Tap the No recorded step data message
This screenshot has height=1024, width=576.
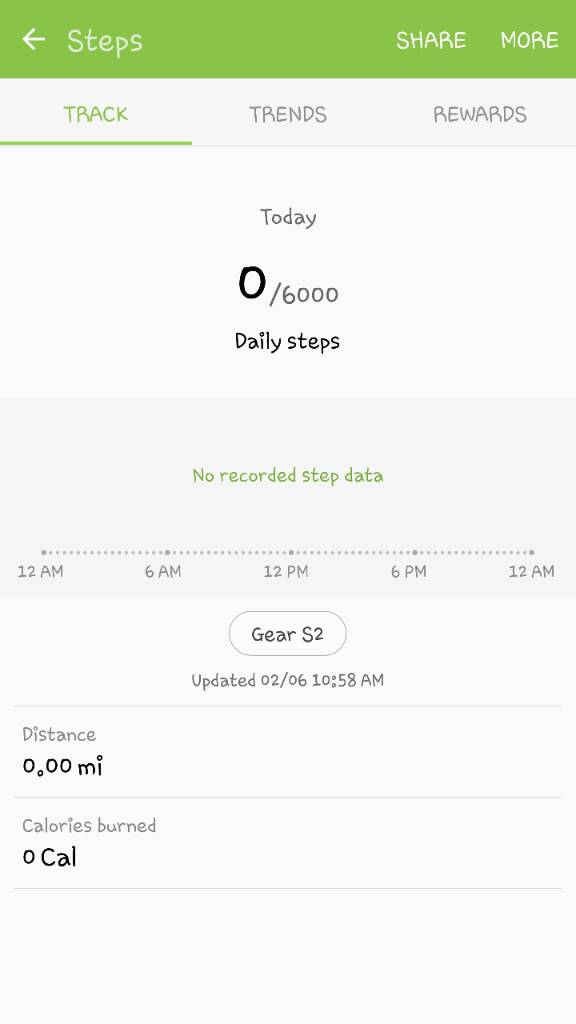288,475
